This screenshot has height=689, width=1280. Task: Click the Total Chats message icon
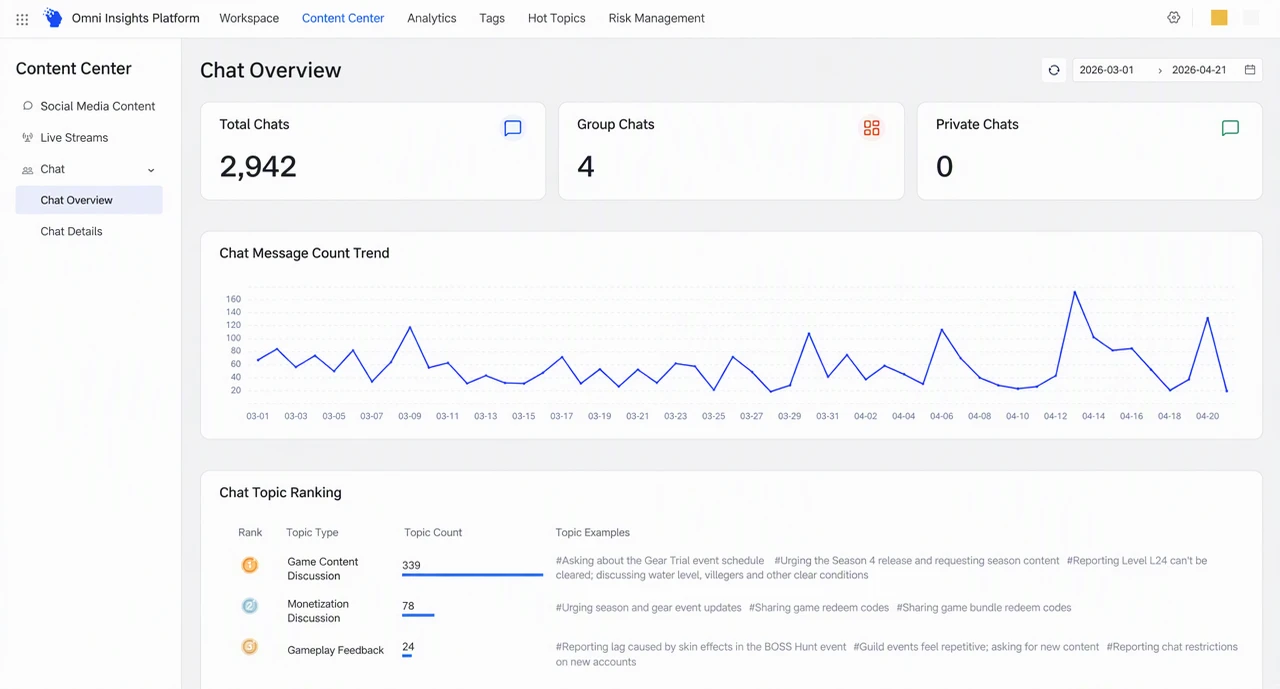tap(513, 128)
